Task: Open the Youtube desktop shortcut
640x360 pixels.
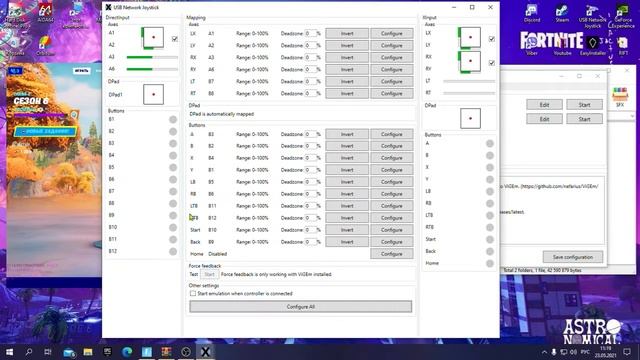Action: [x=562, y=45]
